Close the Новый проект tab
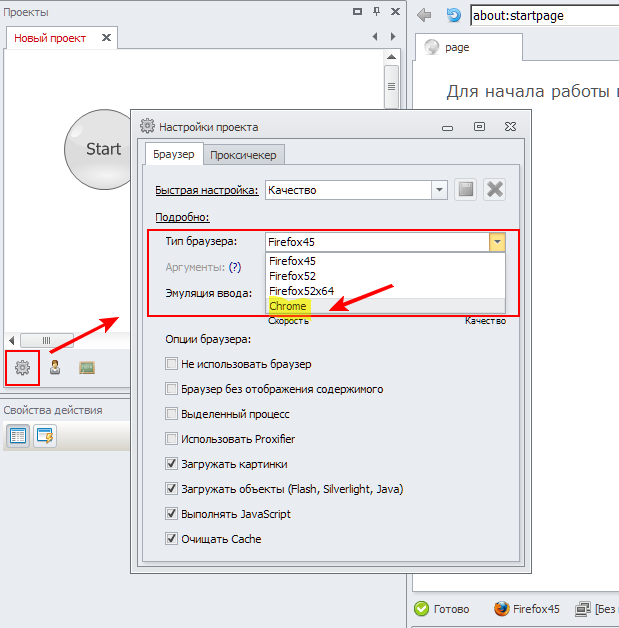 (106, 38)
